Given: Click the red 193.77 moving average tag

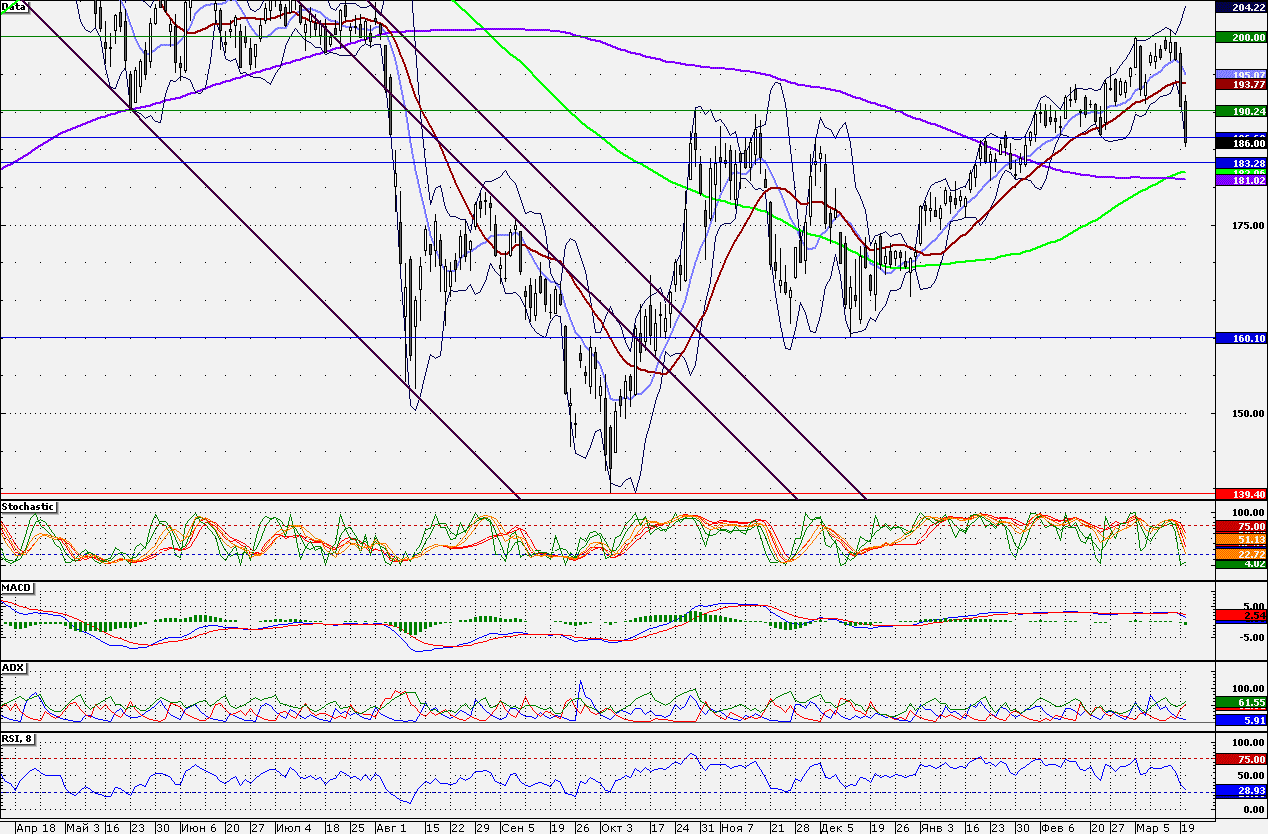Looking at the screenshot, I should click(1240, 85).
